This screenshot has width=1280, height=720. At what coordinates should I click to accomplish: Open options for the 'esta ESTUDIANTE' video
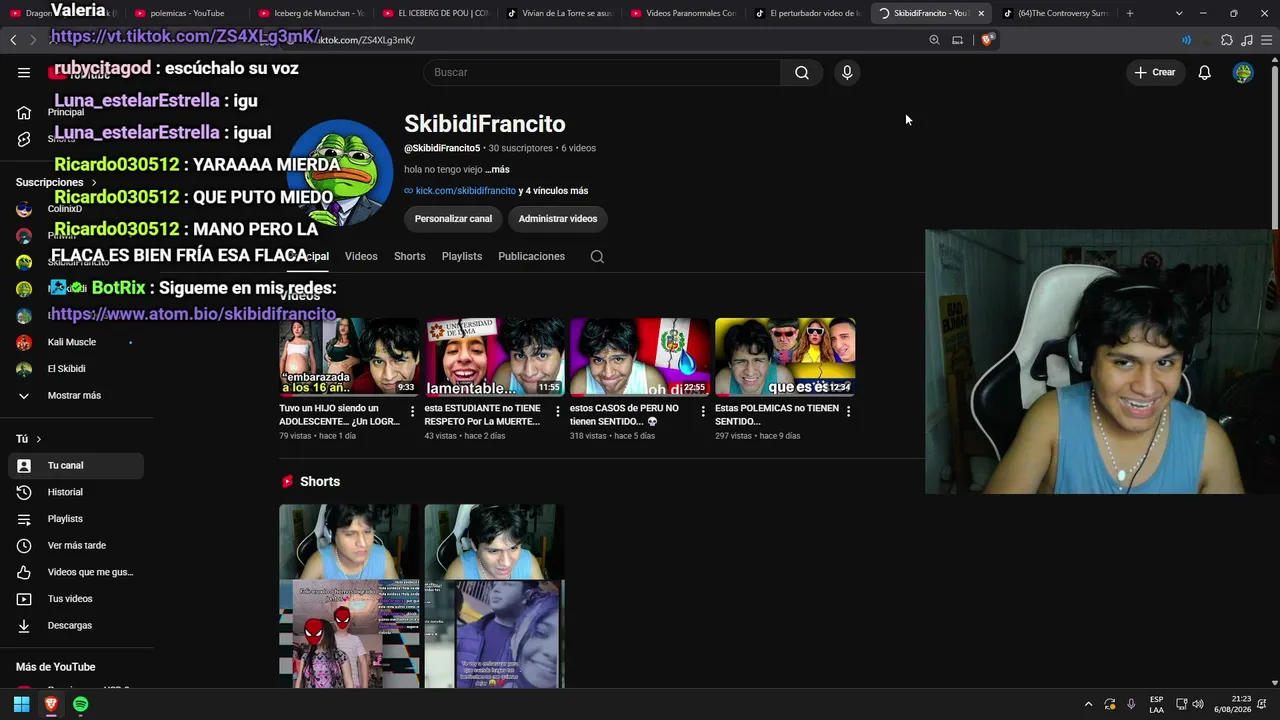click(x=558, y=411)
